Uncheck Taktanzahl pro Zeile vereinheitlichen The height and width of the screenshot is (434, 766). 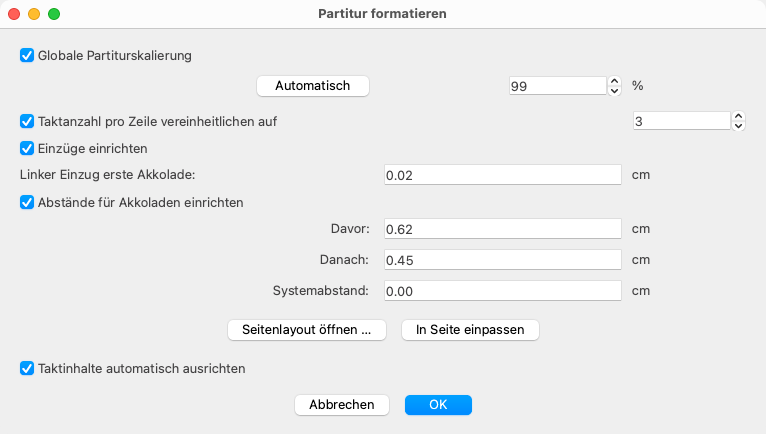tap(27, 122)
